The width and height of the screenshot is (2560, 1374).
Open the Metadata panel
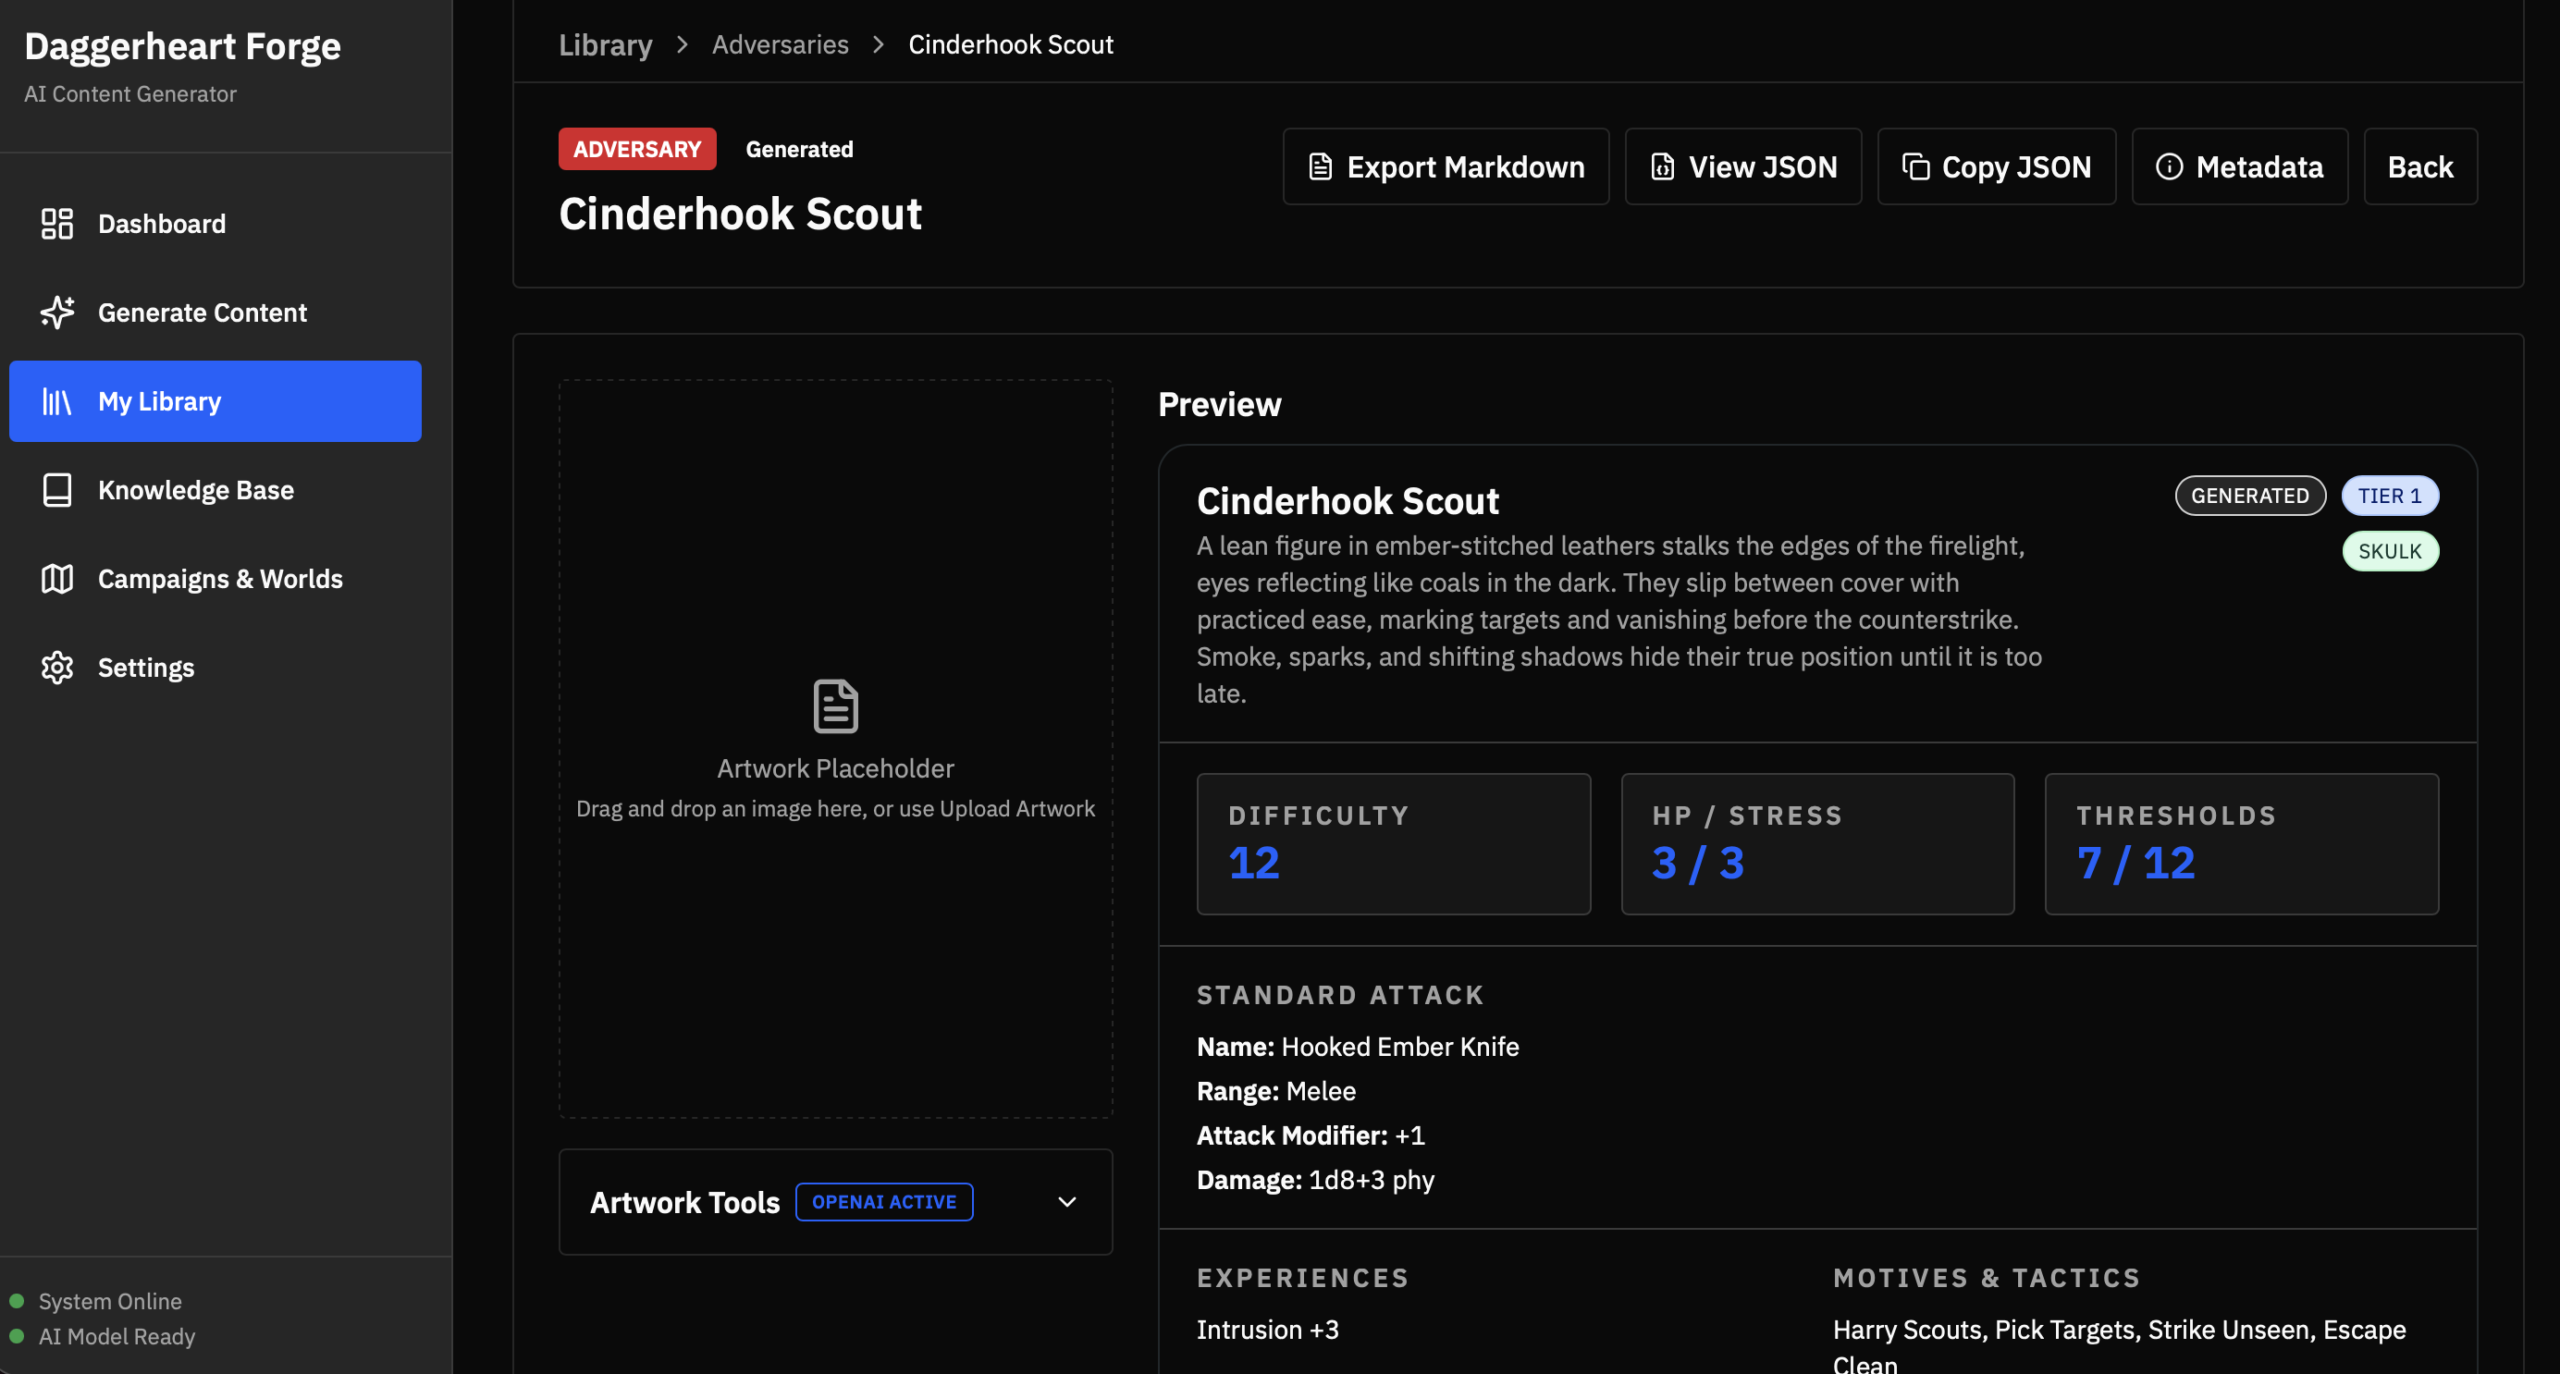2239,167
